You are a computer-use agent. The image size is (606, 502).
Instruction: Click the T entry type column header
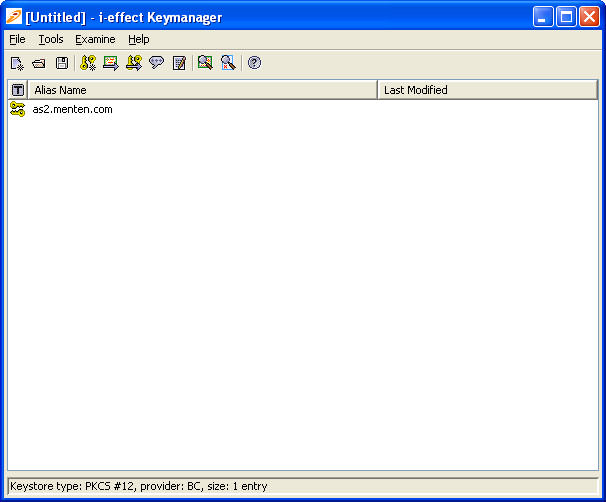click(x=17, y=90)
